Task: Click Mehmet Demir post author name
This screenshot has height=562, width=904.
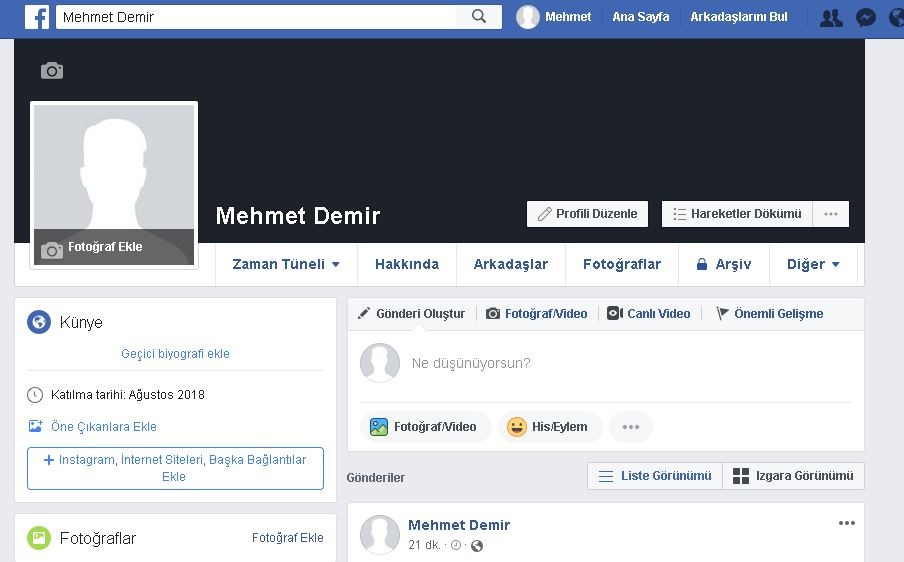Action: click(459, 525)
